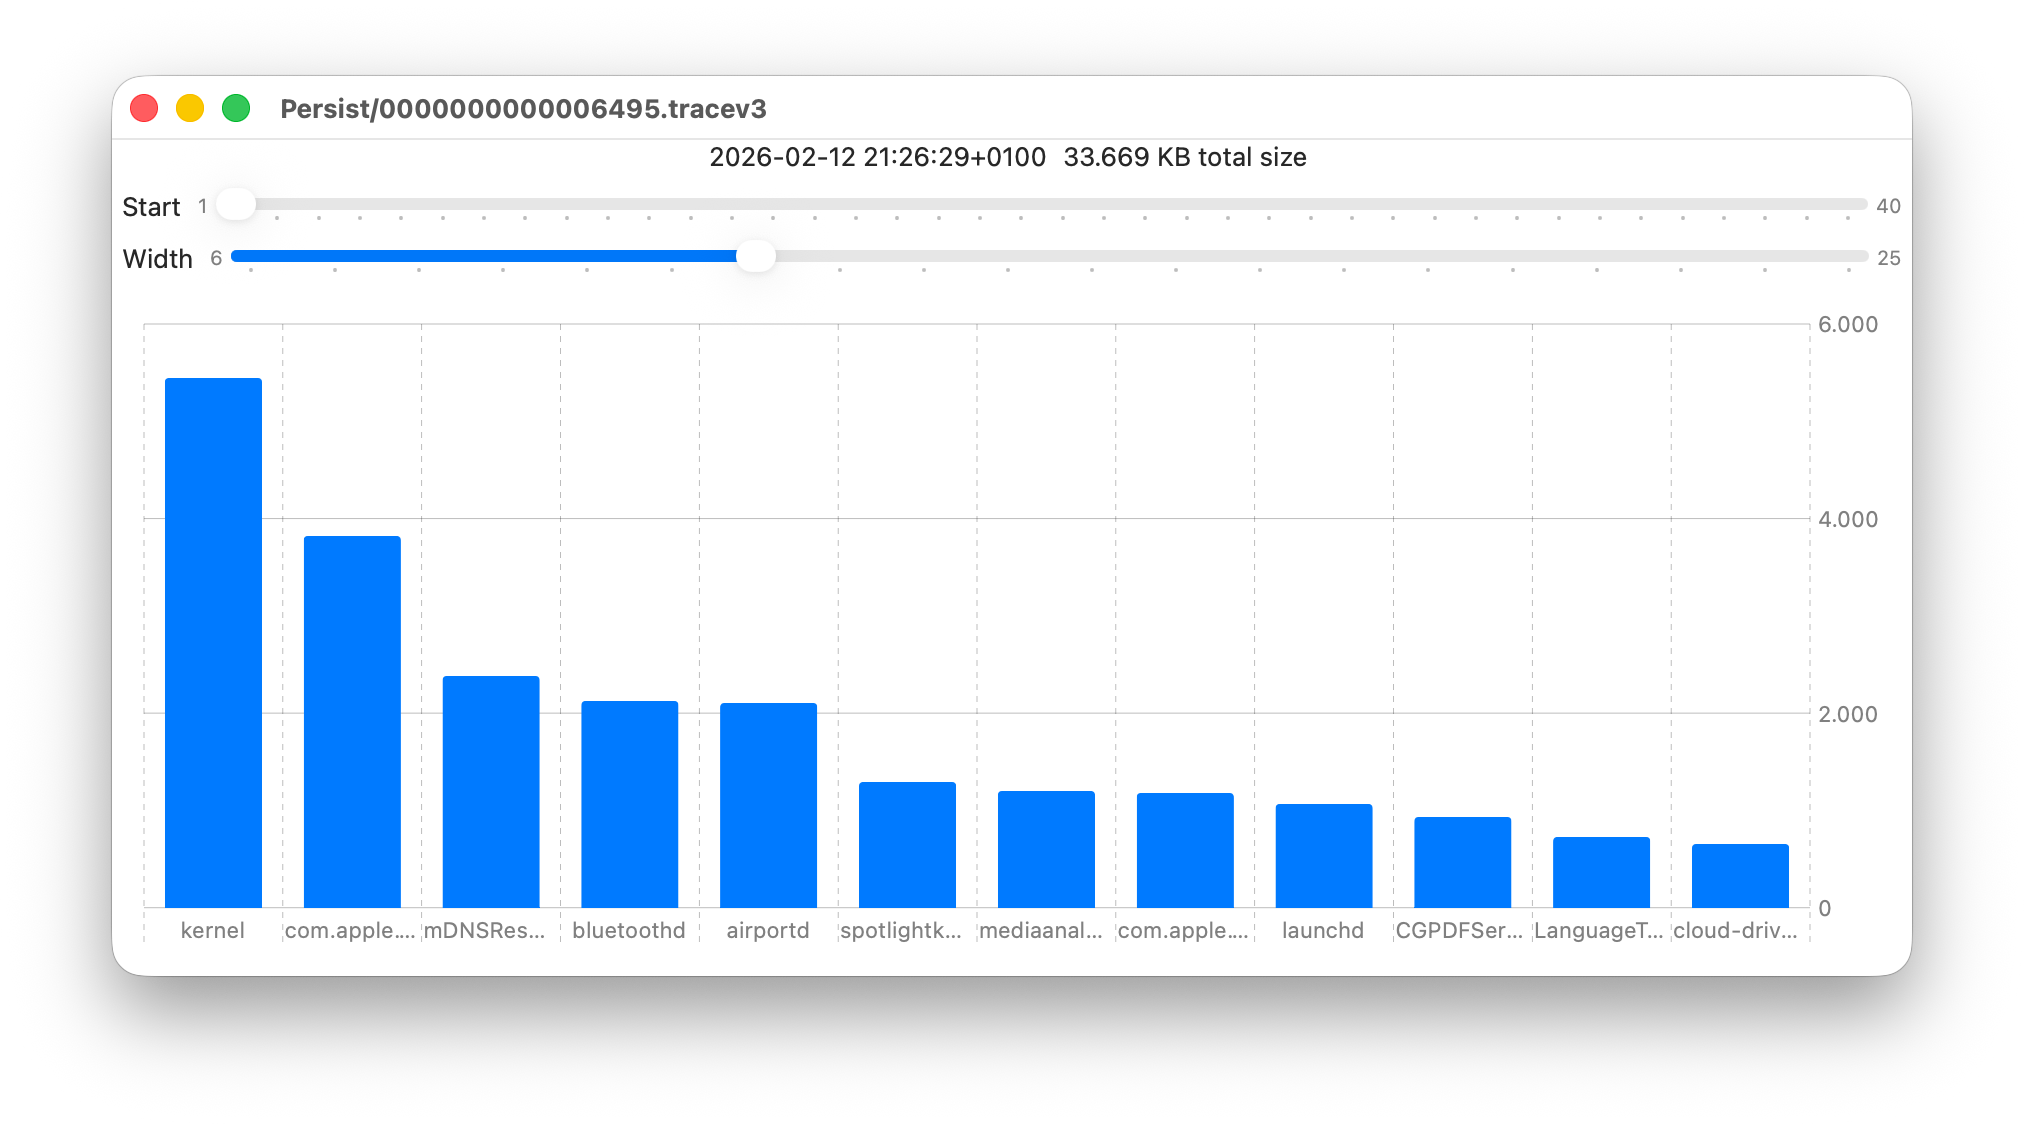Click the date and total size text

pos(1007,157)
